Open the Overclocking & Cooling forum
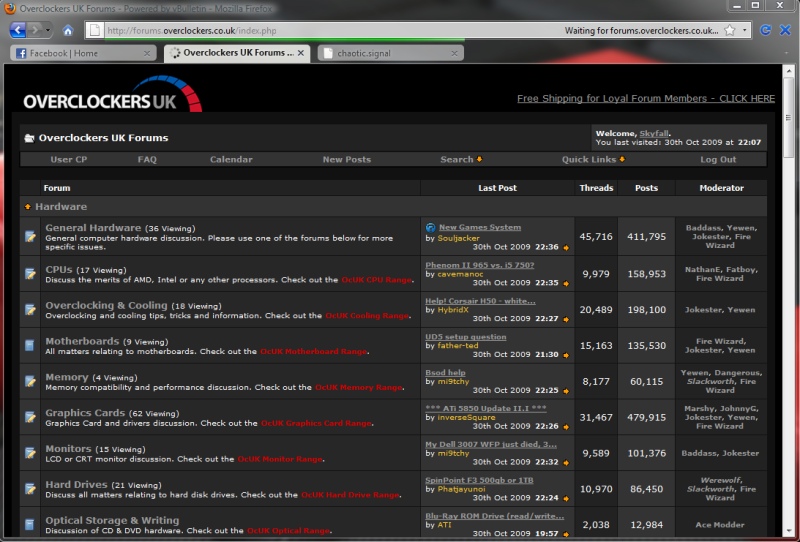The height and width of the screenshot is (542, 800). click(106, 305)
